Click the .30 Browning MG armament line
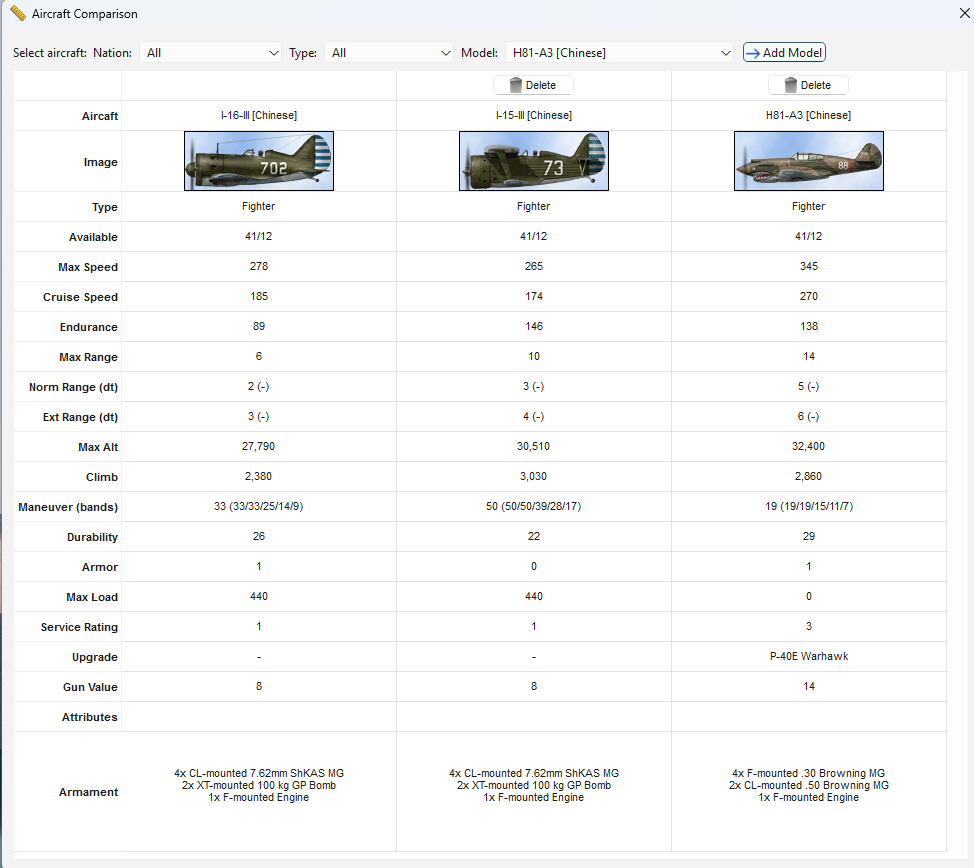The height and width of the screenshot is (868, 974). pos(808,774)
